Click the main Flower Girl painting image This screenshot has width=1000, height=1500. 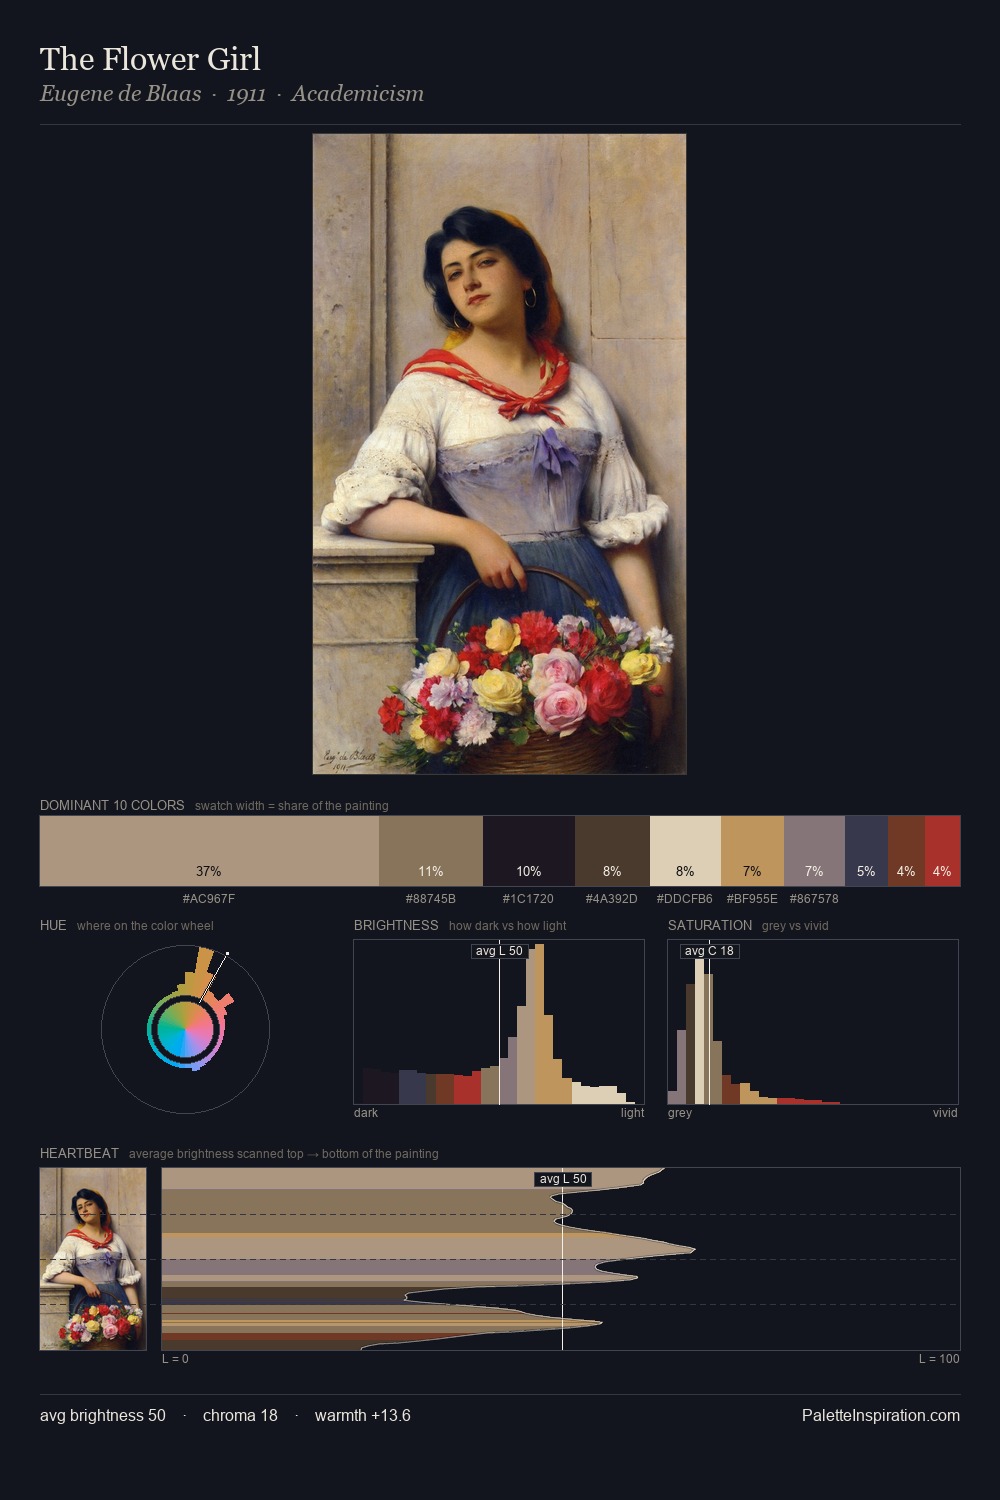pyautogui.click(x=499, y=454)
